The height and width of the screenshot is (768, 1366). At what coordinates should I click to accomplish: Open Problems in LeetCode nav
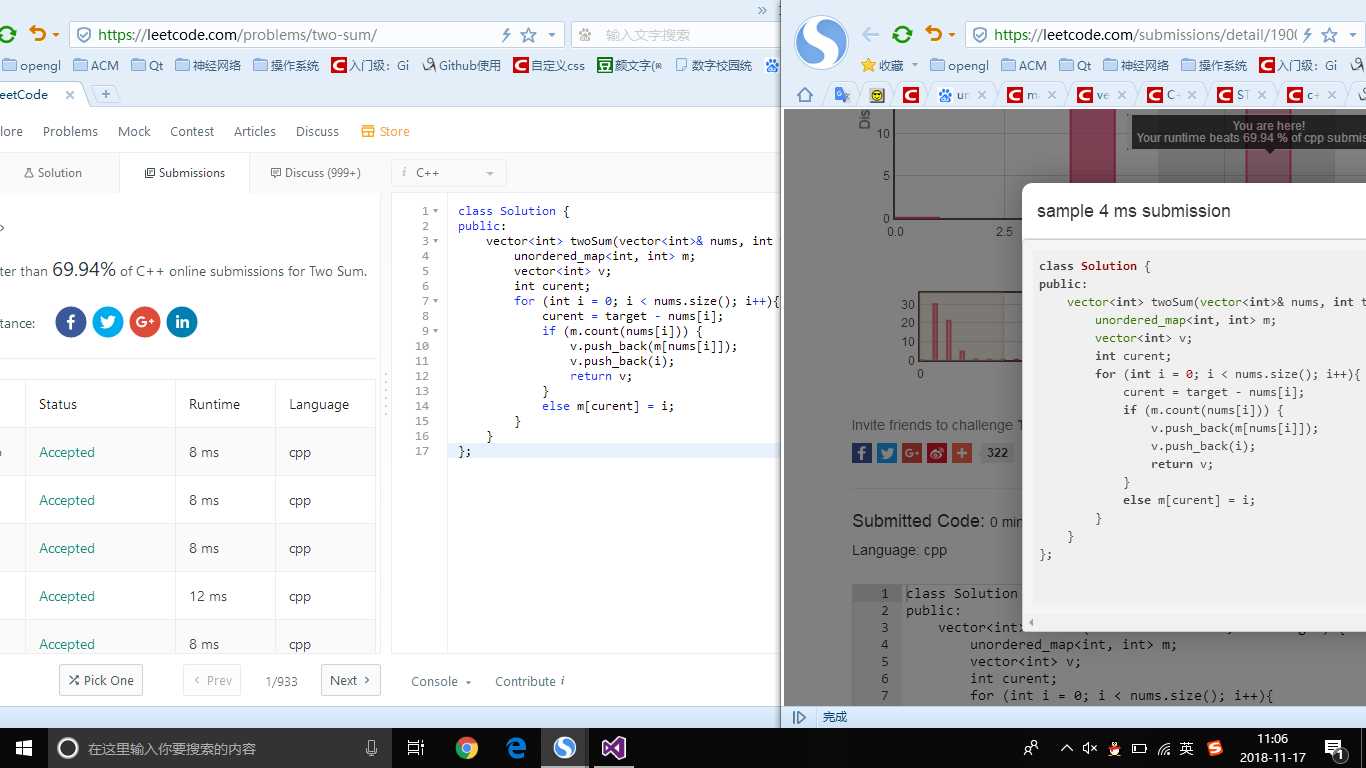pos(70,131)
